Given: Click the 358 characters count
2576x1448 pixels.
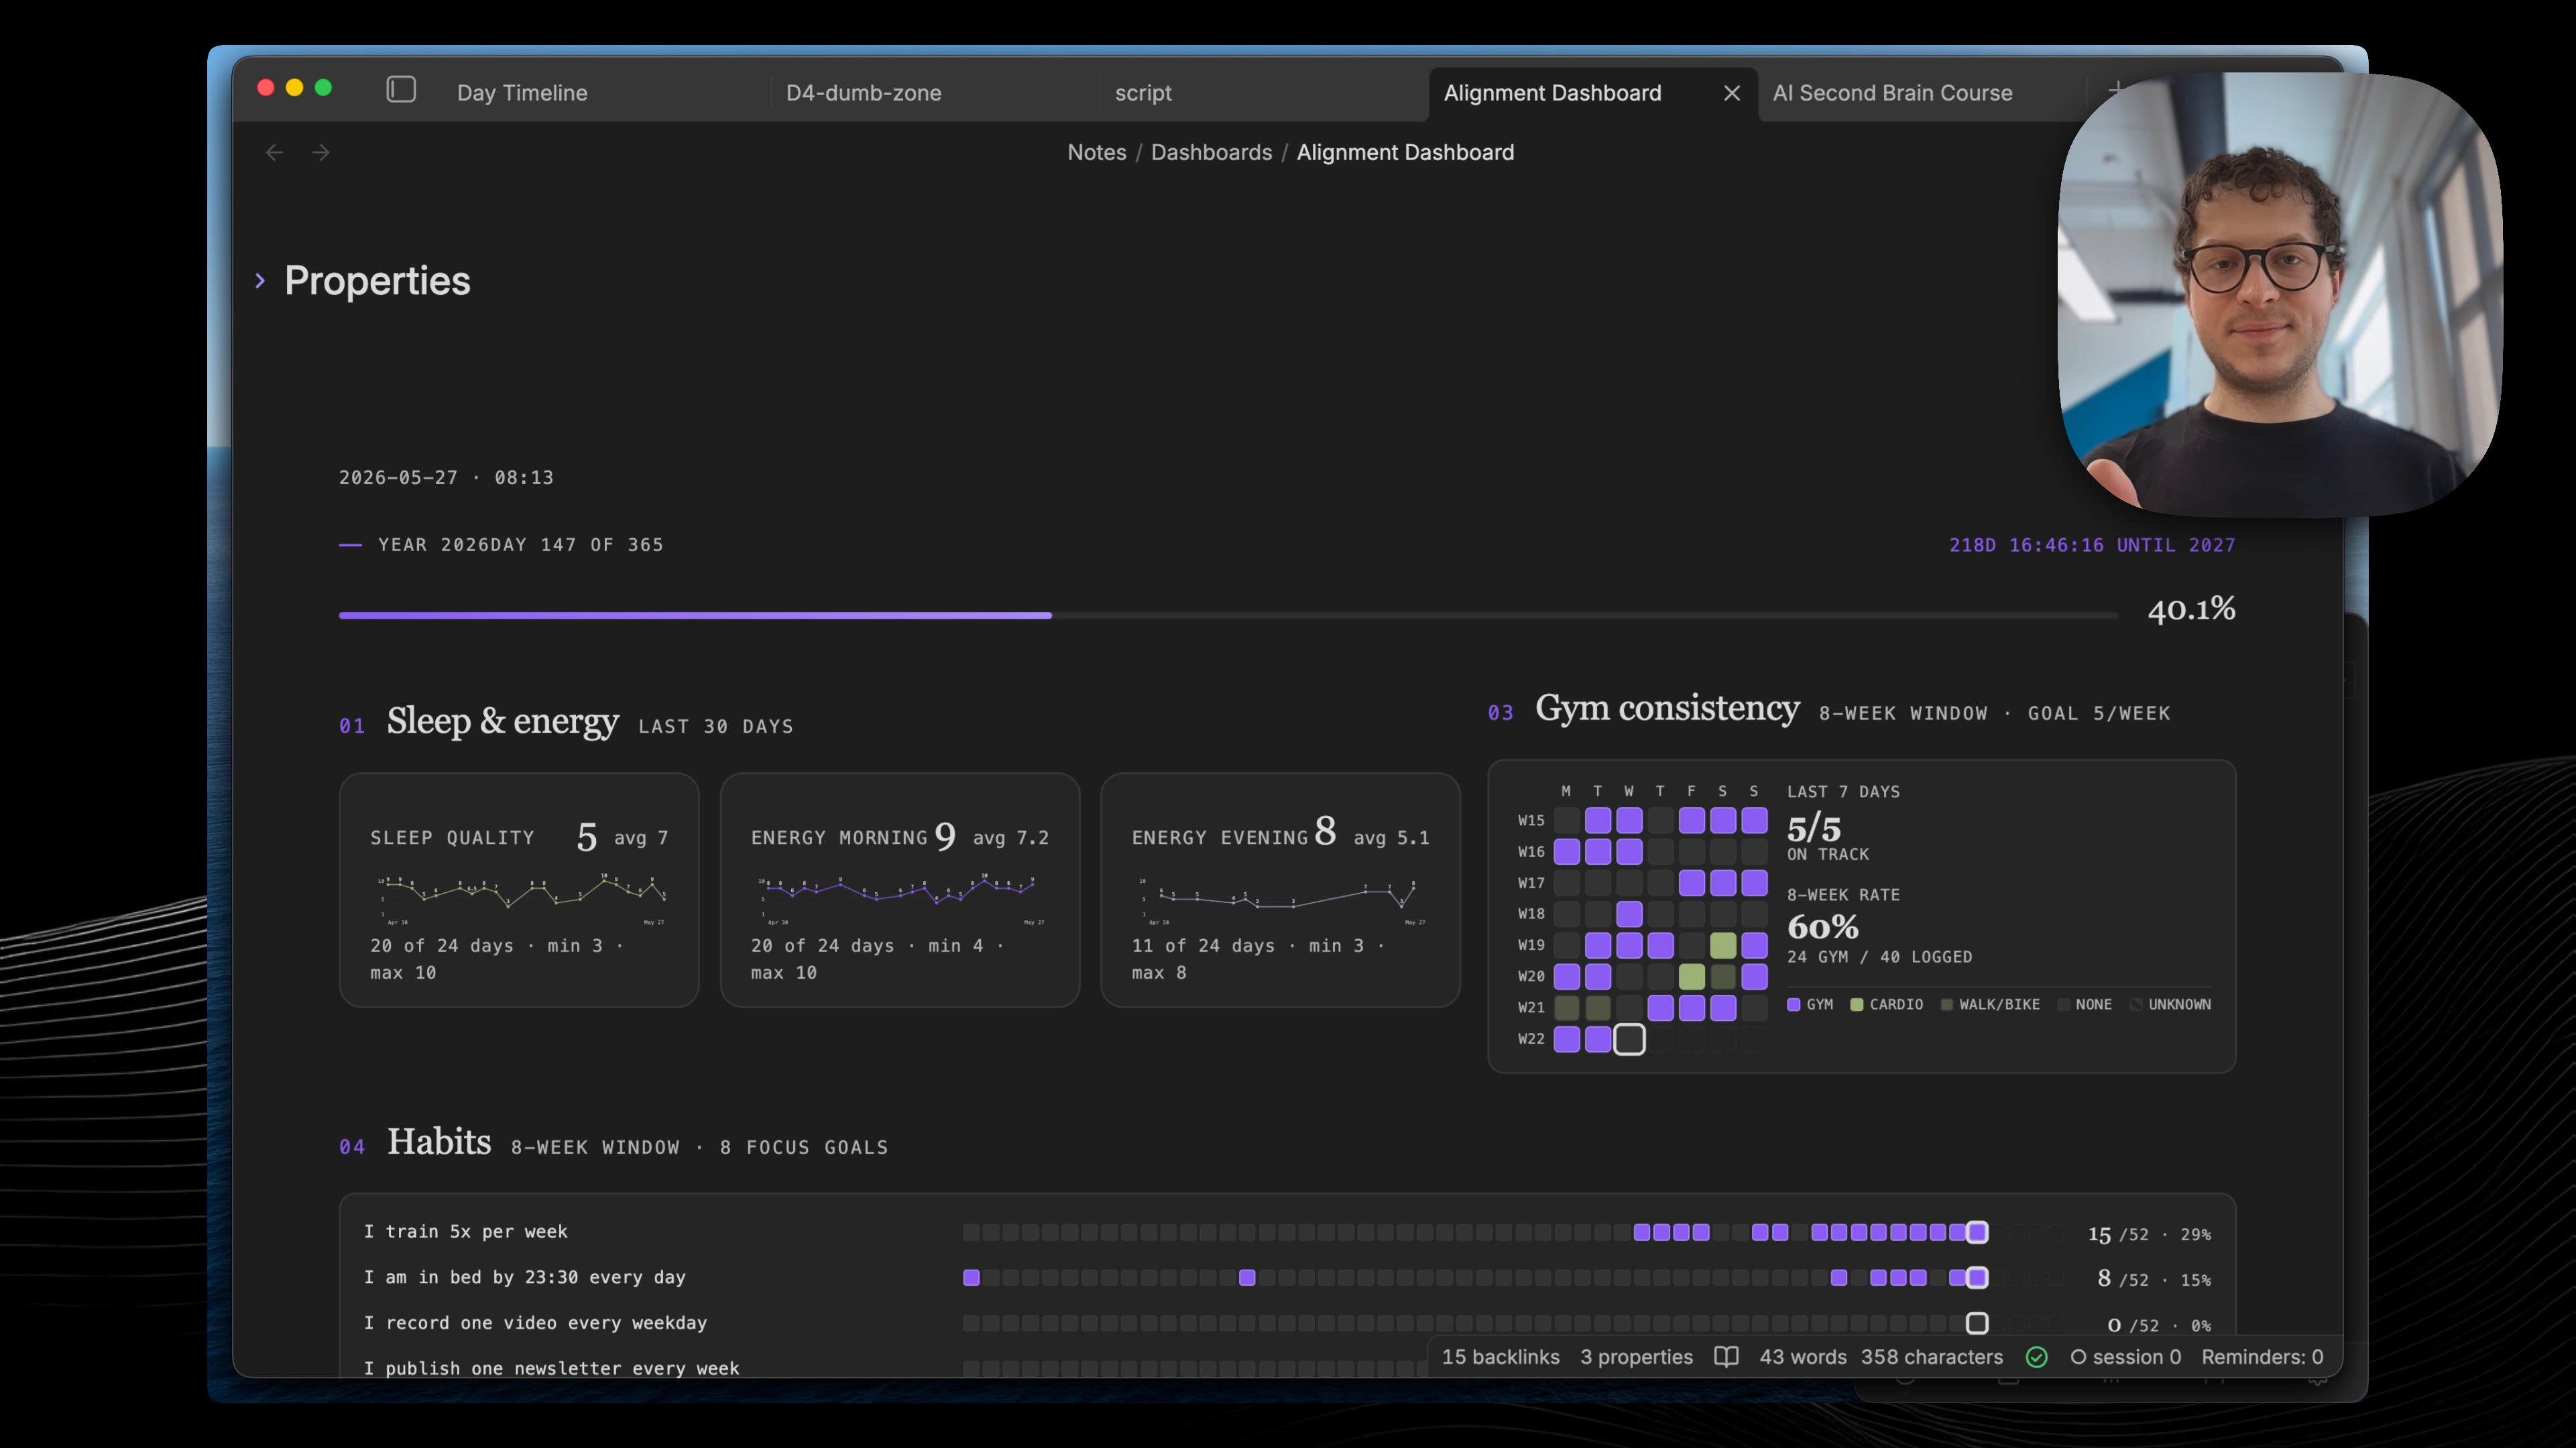Looking at the screenshot, I should coord(1932,1357).
